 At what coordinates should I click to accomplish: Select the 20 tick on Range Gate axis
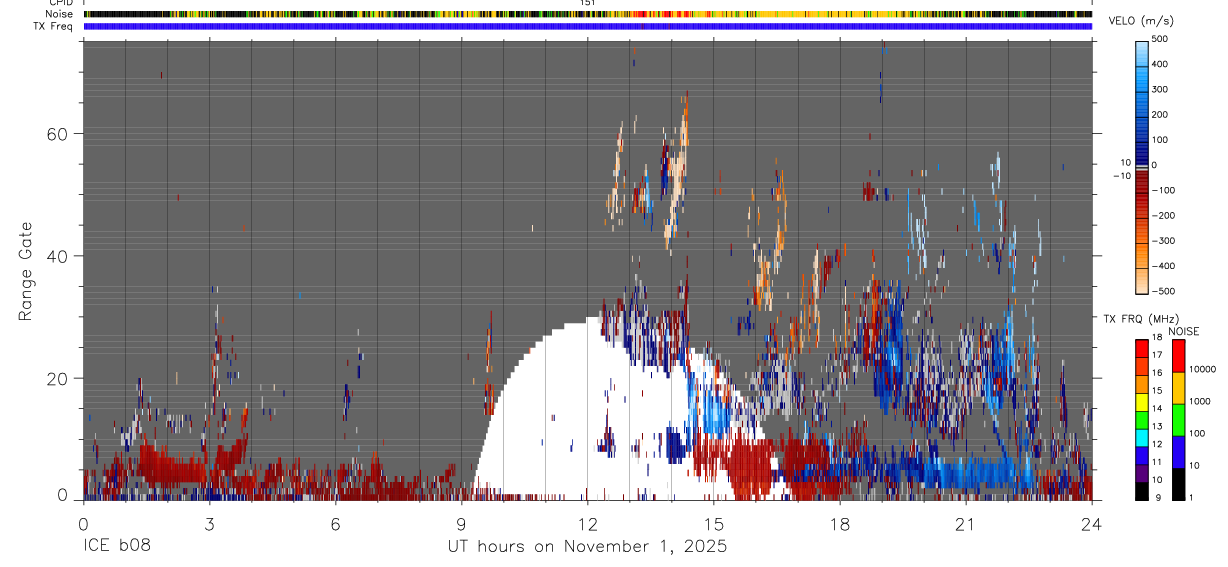coord(59,379)
